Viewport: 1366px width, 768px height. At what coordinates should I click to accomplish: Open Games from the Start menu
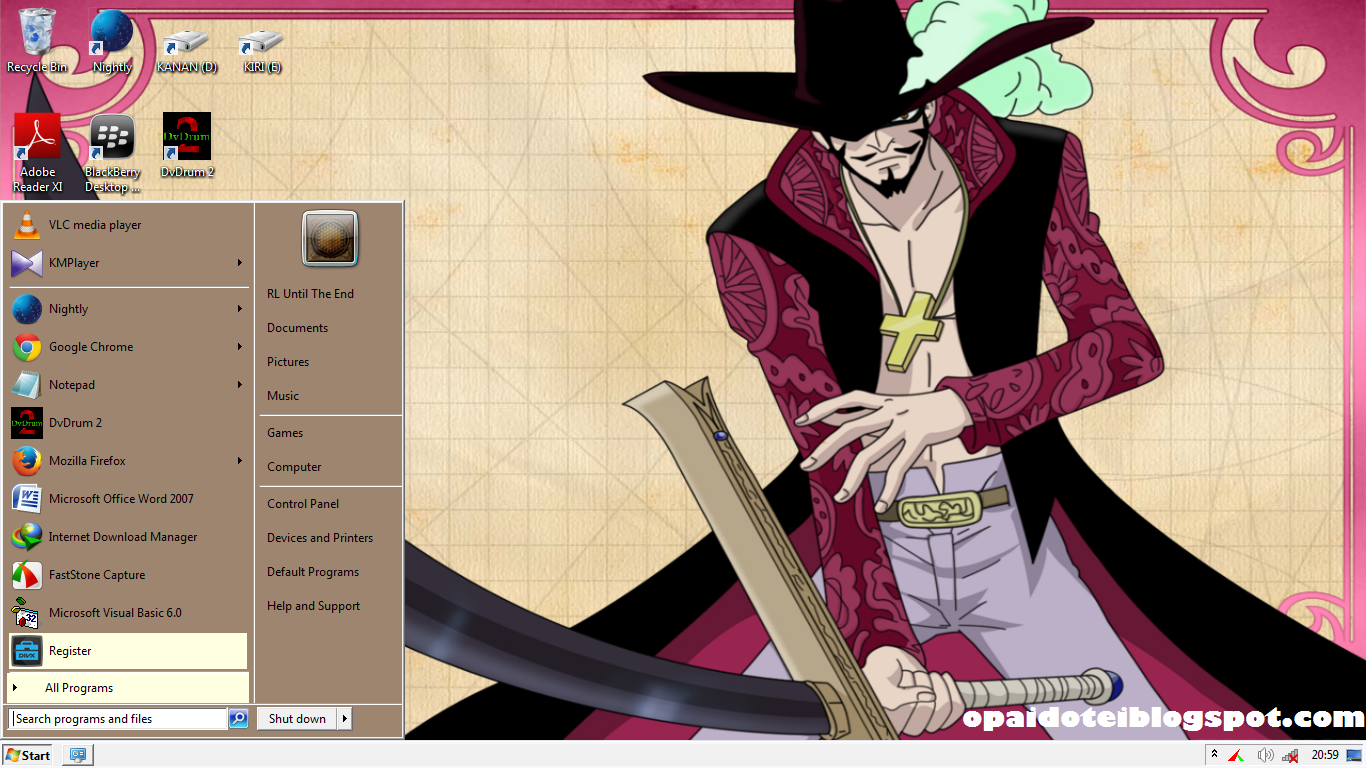(330, 433)
